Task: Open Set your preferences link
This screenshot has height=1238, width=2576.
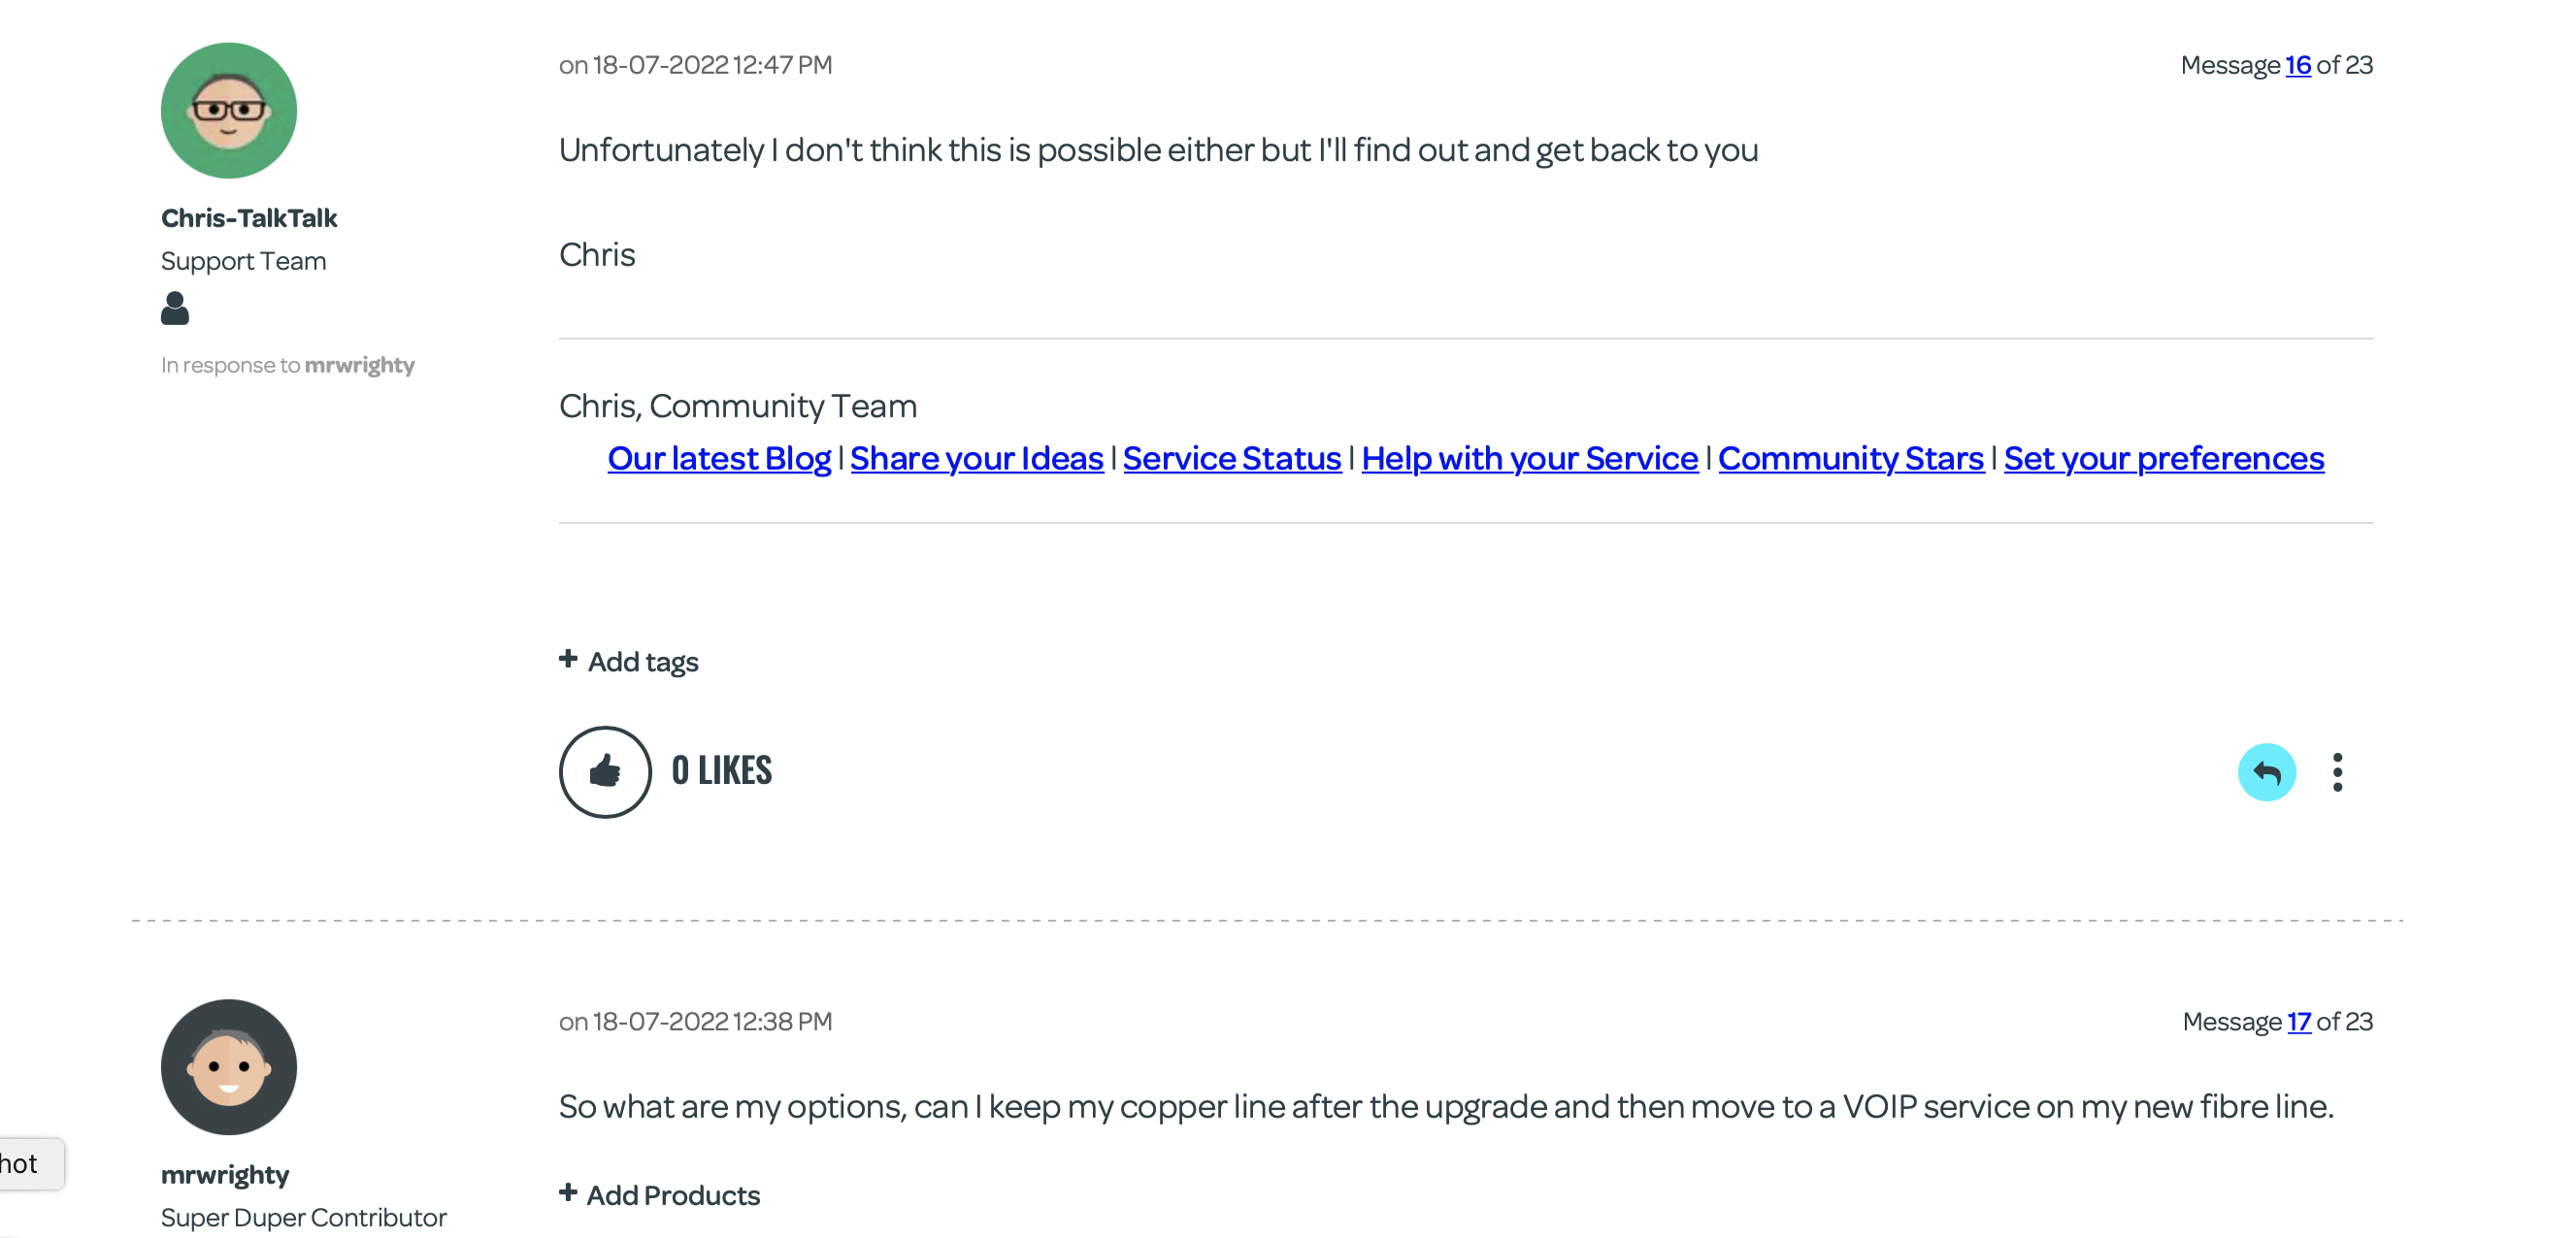Action: [2163, 458]
